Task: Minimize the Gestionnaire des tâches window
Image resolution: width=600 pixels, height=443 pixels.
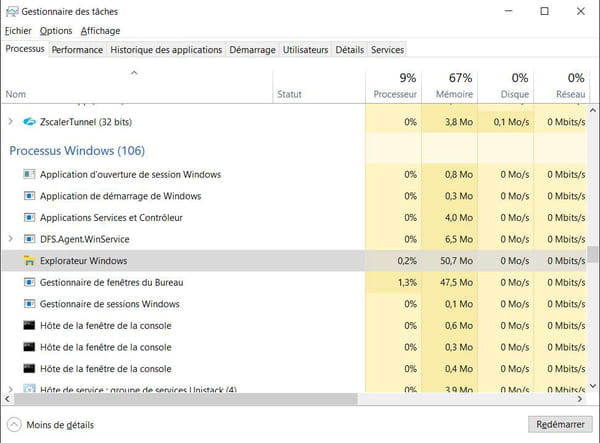Action: (x=508, y=11)
